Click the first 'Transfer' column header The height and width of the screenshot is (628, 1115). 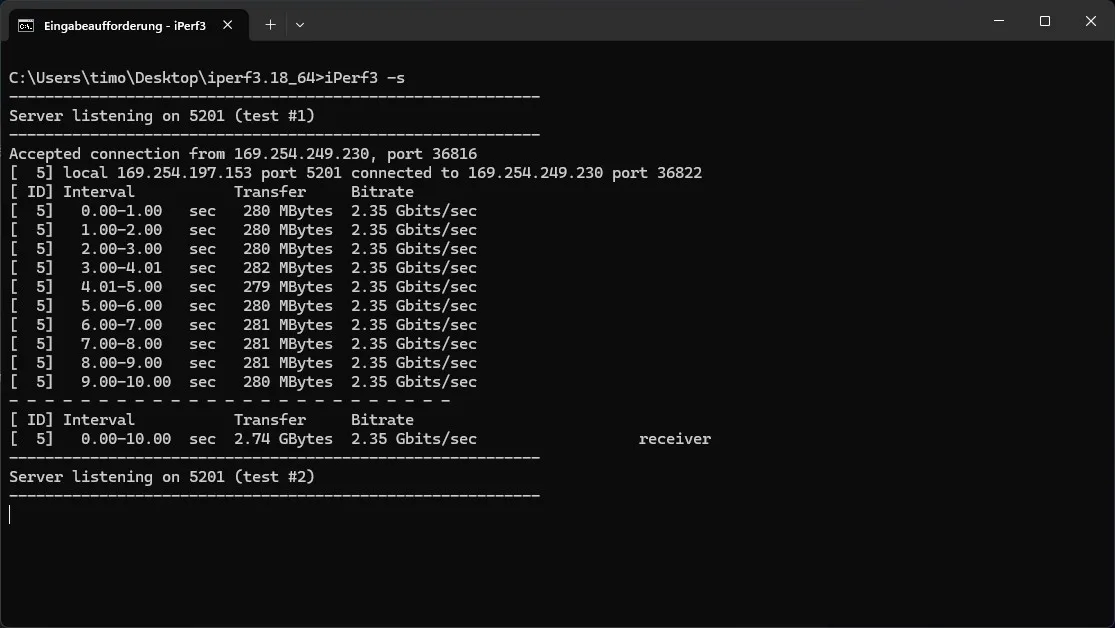(x=270, y=192)
